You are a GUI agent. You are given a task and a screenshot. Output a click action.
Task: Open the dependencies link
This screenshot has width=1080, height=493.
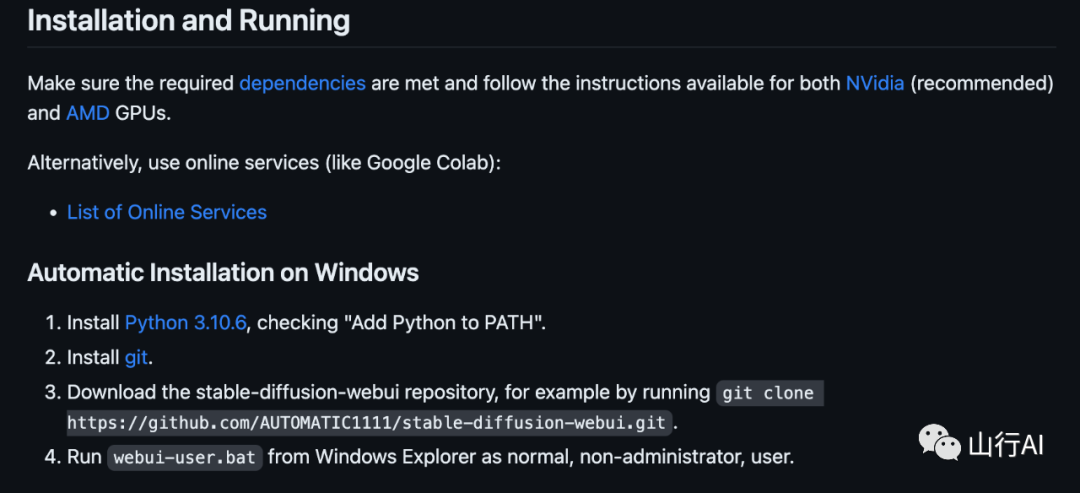pyautogui.click(x=302, y=84)
